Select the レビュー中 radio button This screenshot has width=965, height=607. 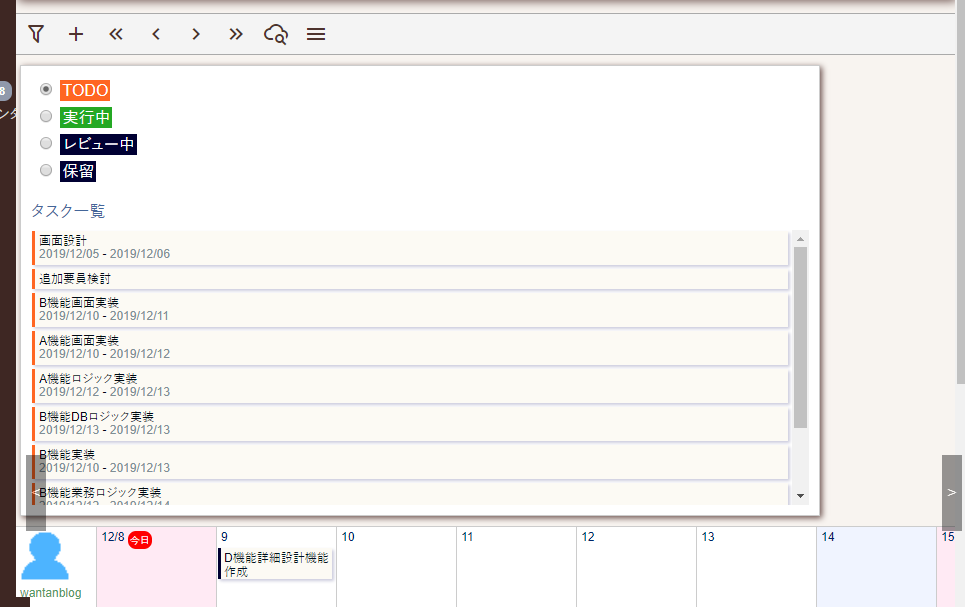(46, 143)
